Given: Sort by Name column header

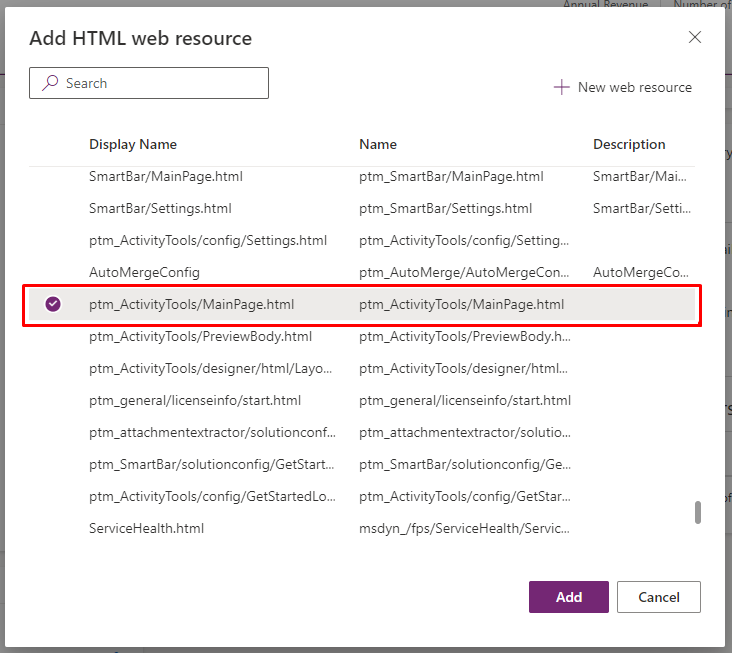Looking at the screenshot, I should point(378,144).
